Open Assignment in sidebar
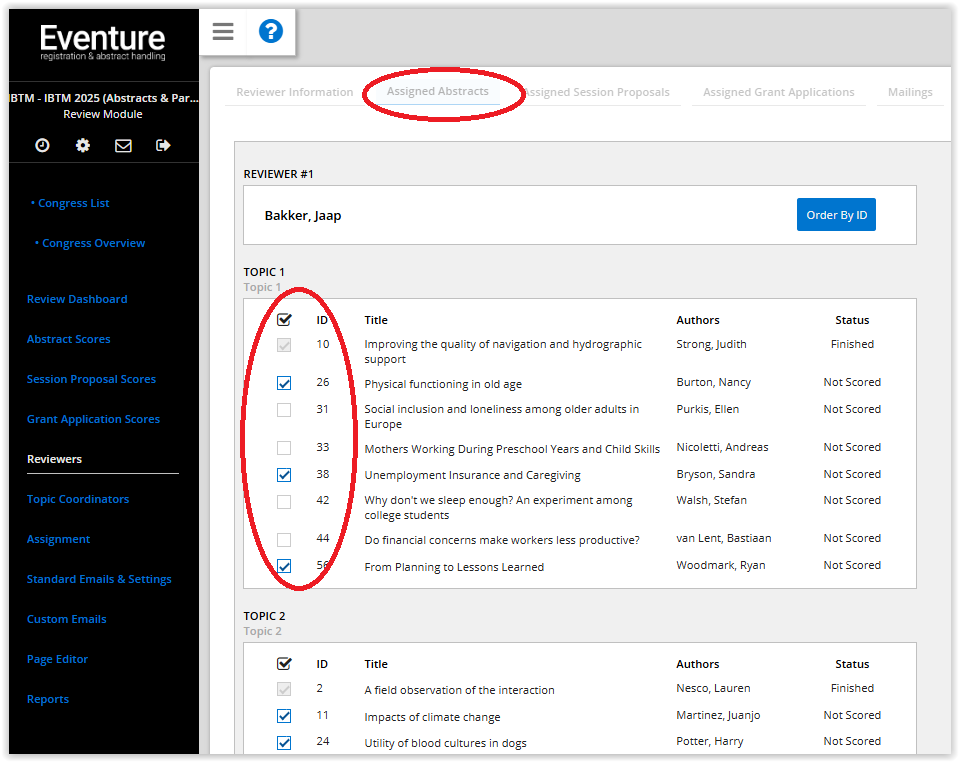 [x=58, y=539]
